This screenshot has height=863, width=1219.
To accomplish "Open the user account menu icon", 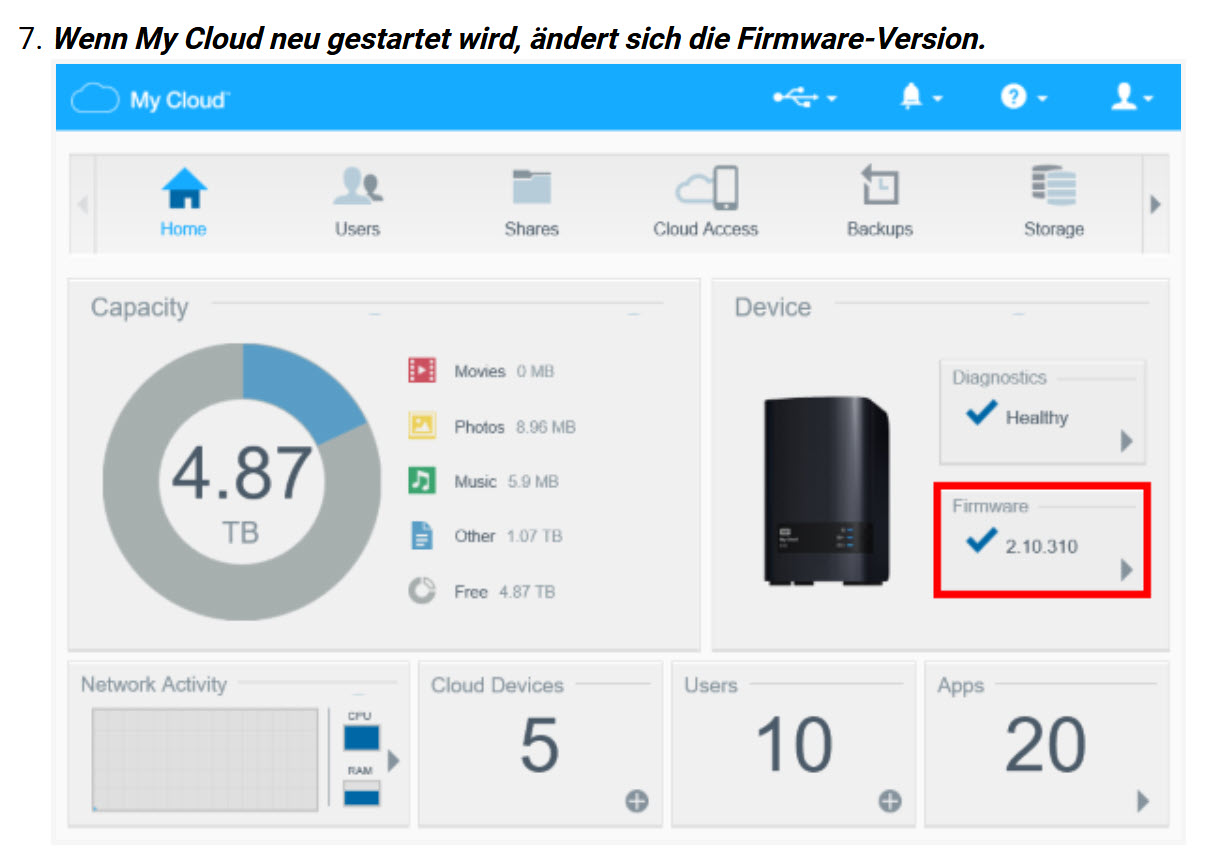I will click(x=1131, y=97).
